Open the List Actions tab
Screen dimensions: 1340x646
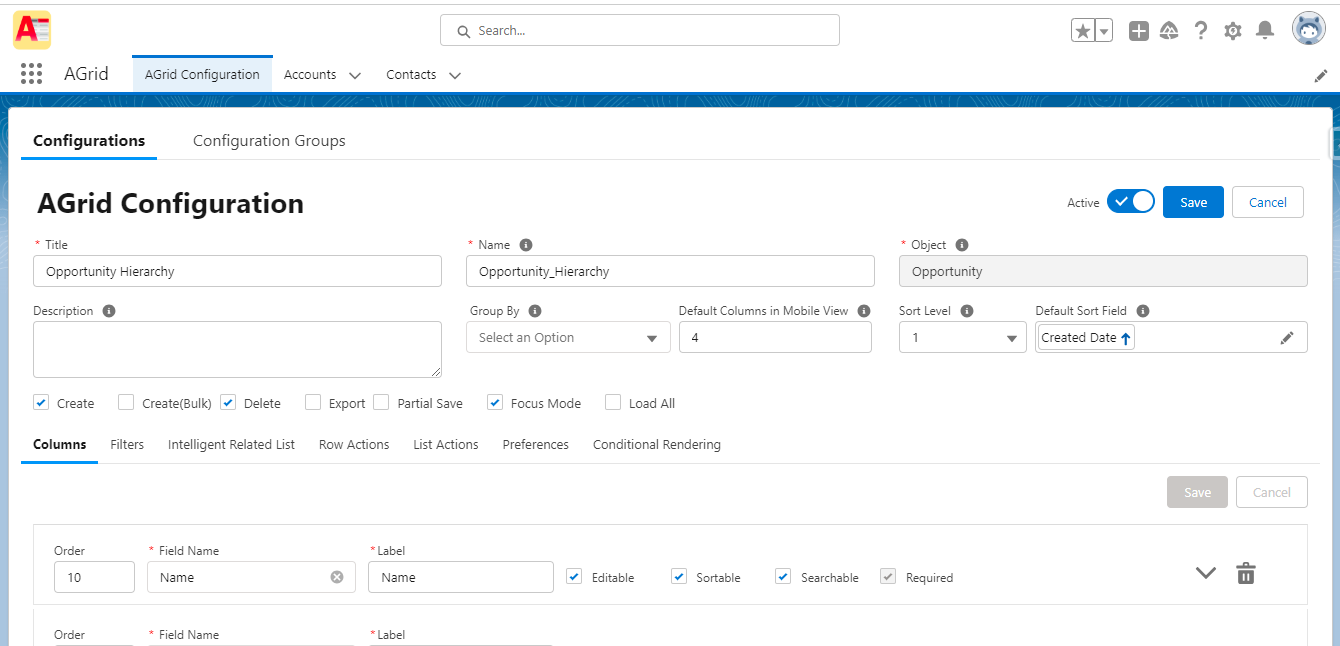446,444
